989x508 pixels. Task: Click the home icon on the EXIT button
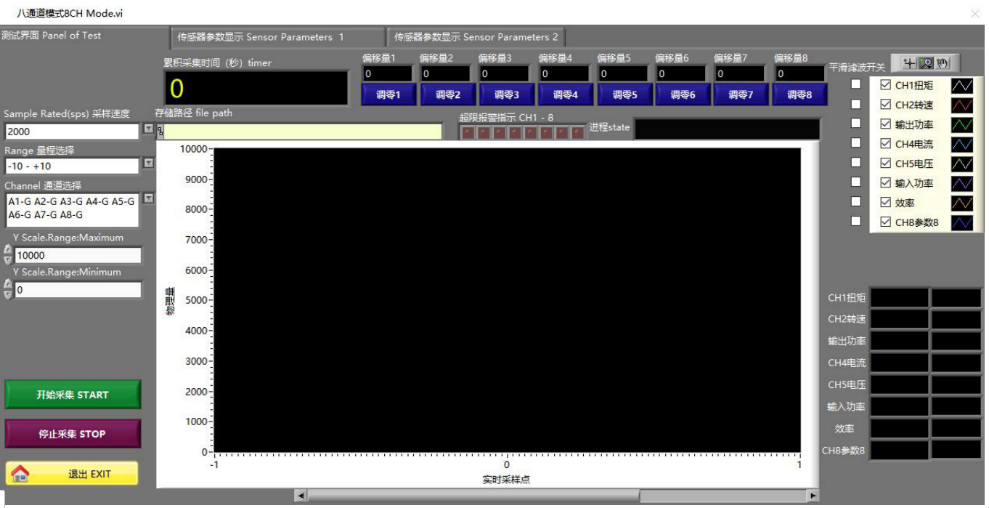[x=20, y=474]
